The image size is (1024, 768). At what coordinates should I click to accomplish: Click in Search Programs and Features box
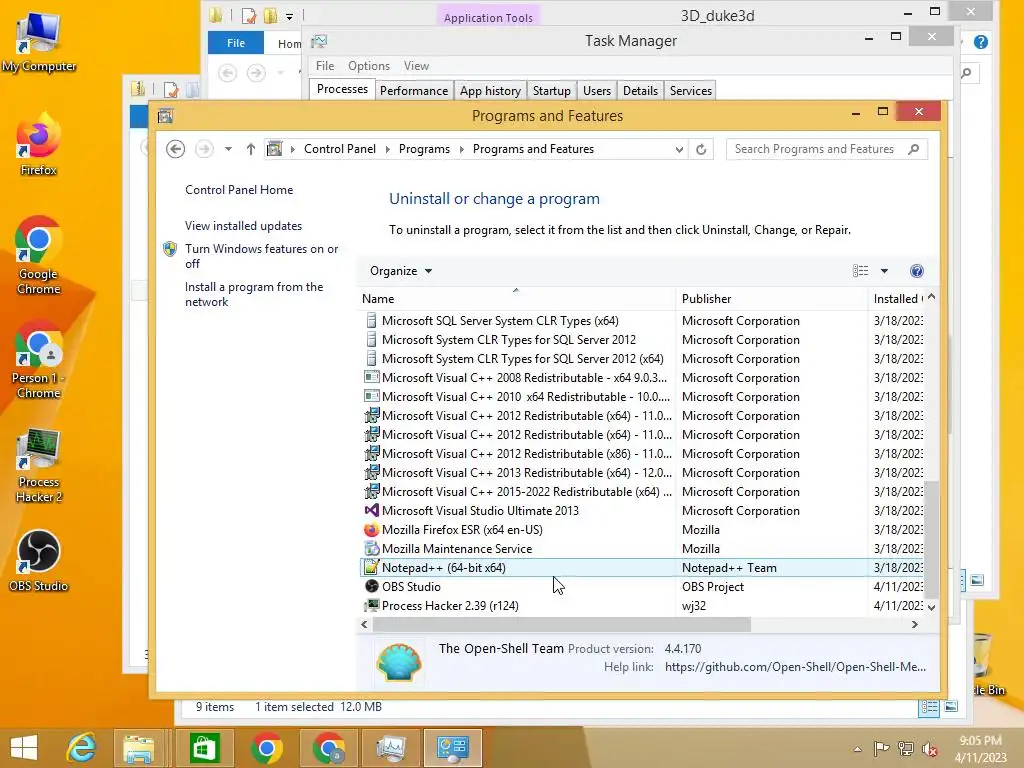pos(815,149)
